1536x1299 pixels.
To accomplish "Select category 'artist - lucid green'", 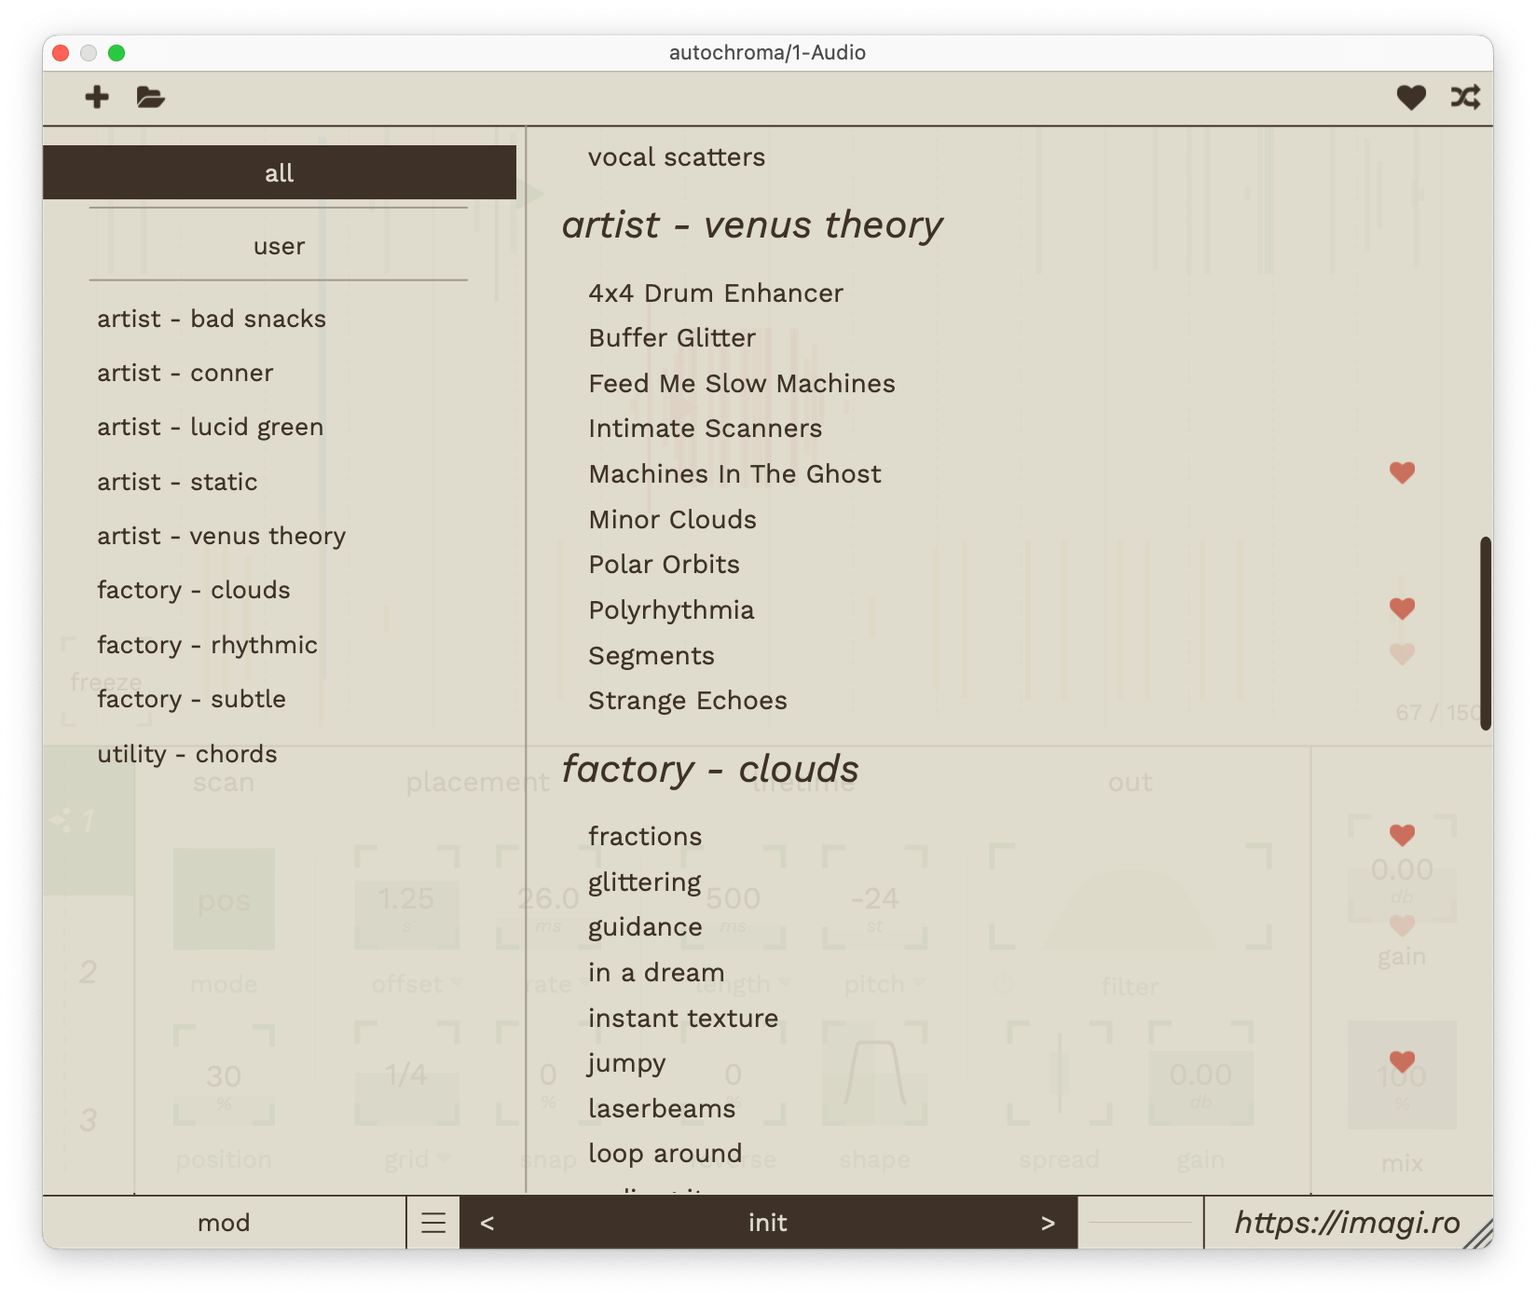I will [210, 427].
